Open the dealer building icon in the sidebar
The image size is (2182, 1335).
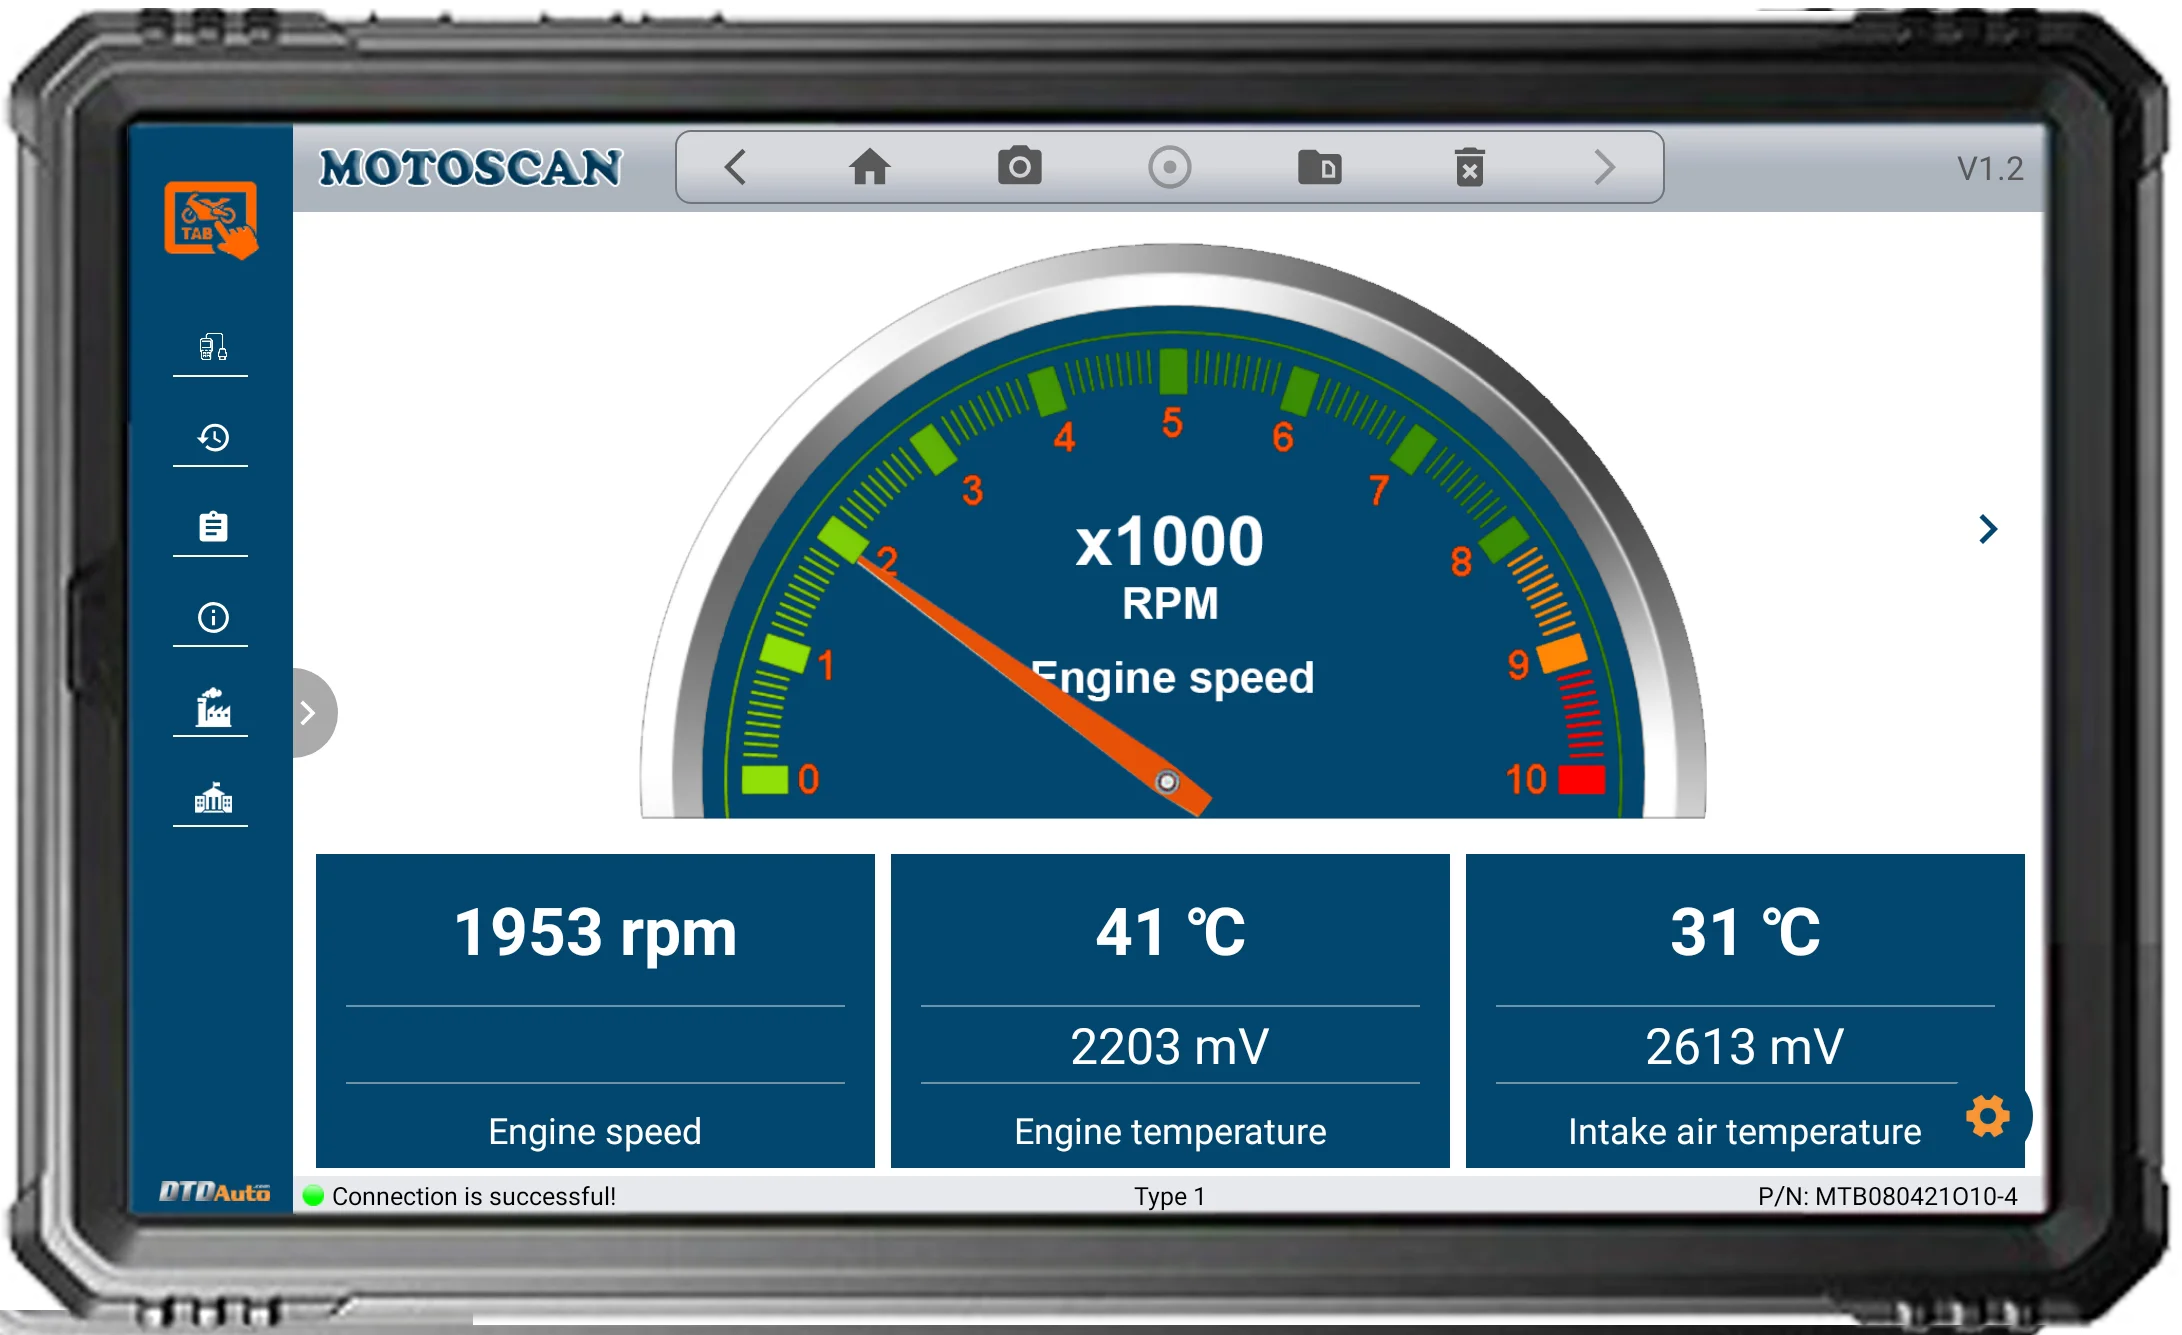coord(212,798)
